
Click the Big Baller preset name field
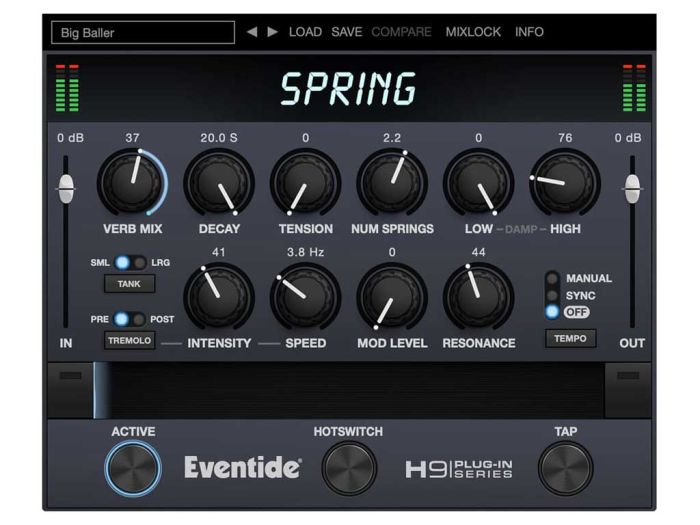[x=143, y=32]
